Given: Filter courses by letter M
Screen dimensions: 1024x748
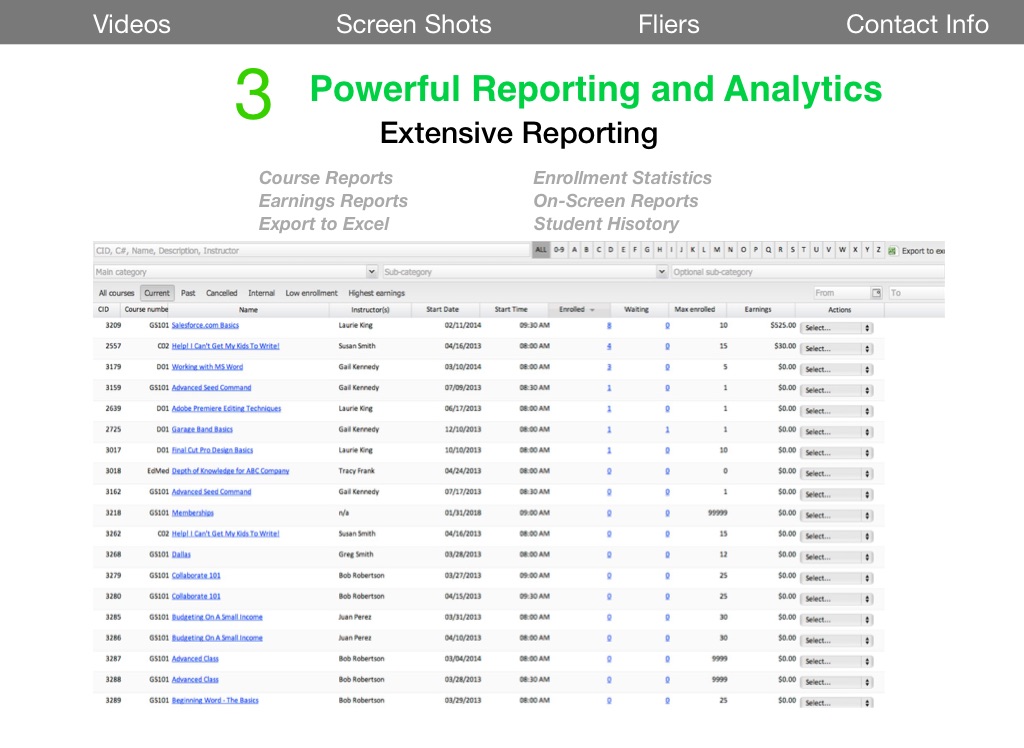Looking at the screenshot, I should coord(717,250).
